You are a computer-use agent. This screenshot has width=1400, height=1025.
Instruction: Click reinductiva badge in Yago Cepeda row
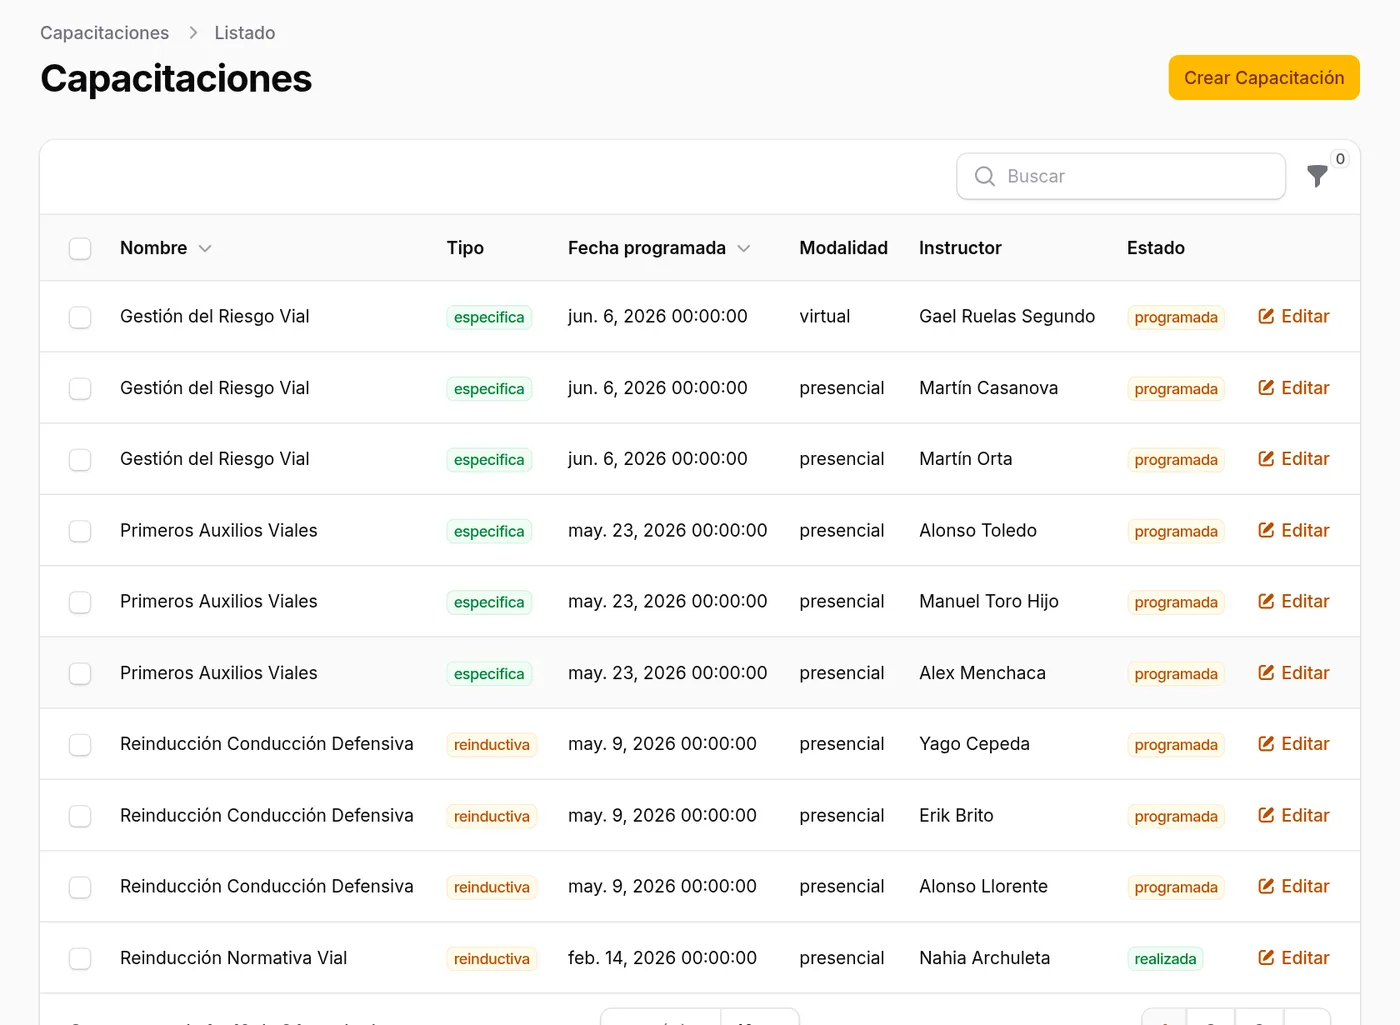tap(492, 745)
